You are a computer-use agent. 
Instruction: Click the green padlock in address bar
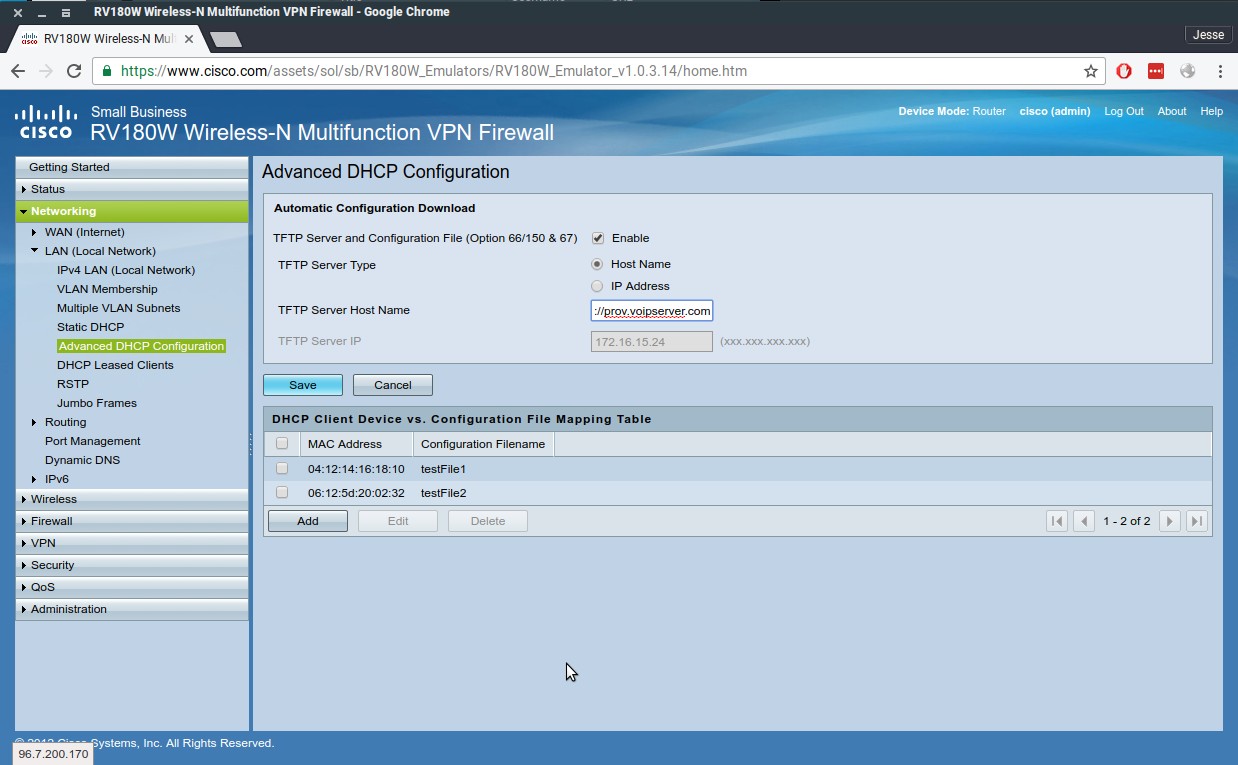pos(107,71)
